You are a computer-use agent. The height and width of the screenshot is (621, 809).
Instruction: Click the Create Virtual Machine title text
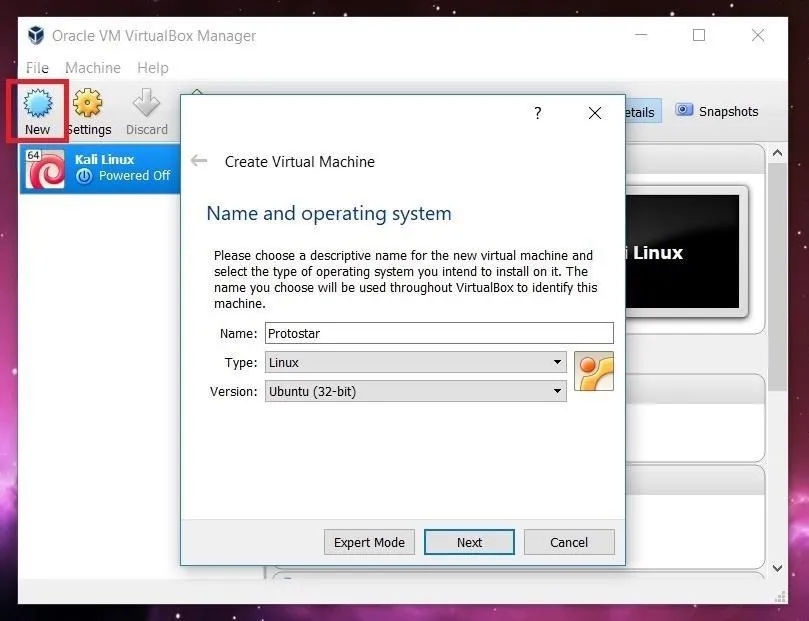tap(300, 161)
